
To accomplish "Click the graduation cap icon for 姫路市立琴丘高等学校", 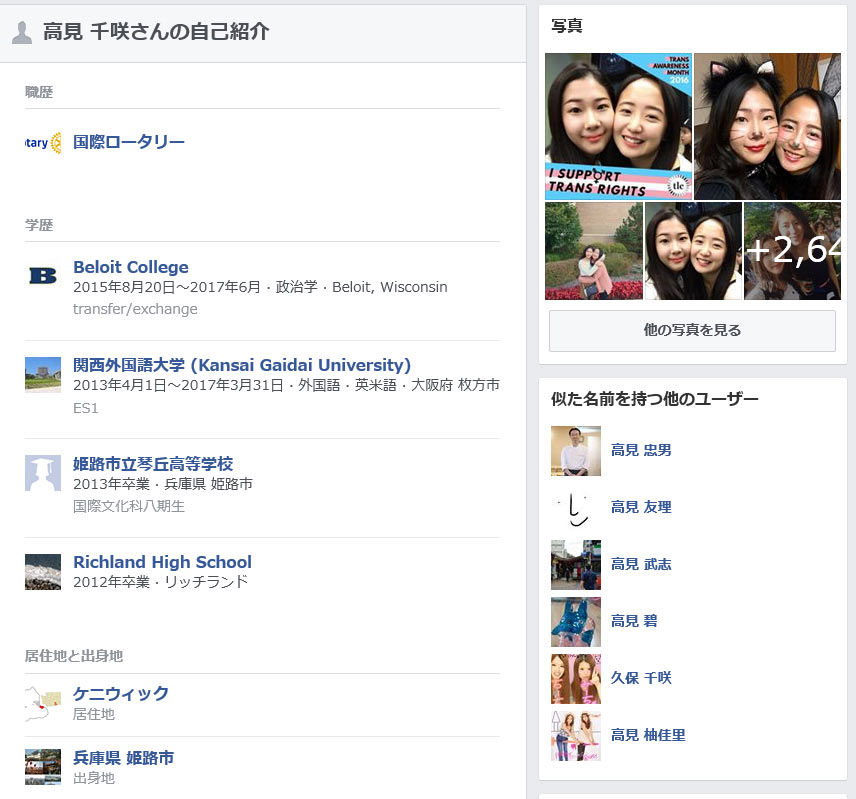I will [43, 473].
